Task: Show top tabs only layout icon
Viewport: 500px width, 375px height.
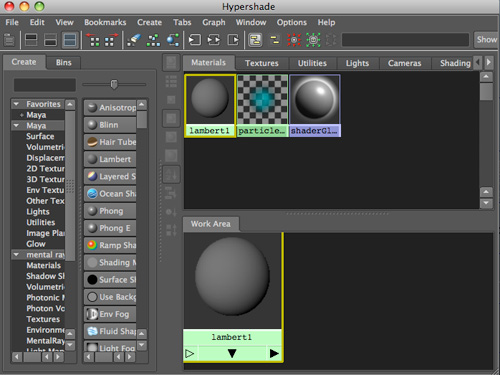Action: click(x=31, y=40)
